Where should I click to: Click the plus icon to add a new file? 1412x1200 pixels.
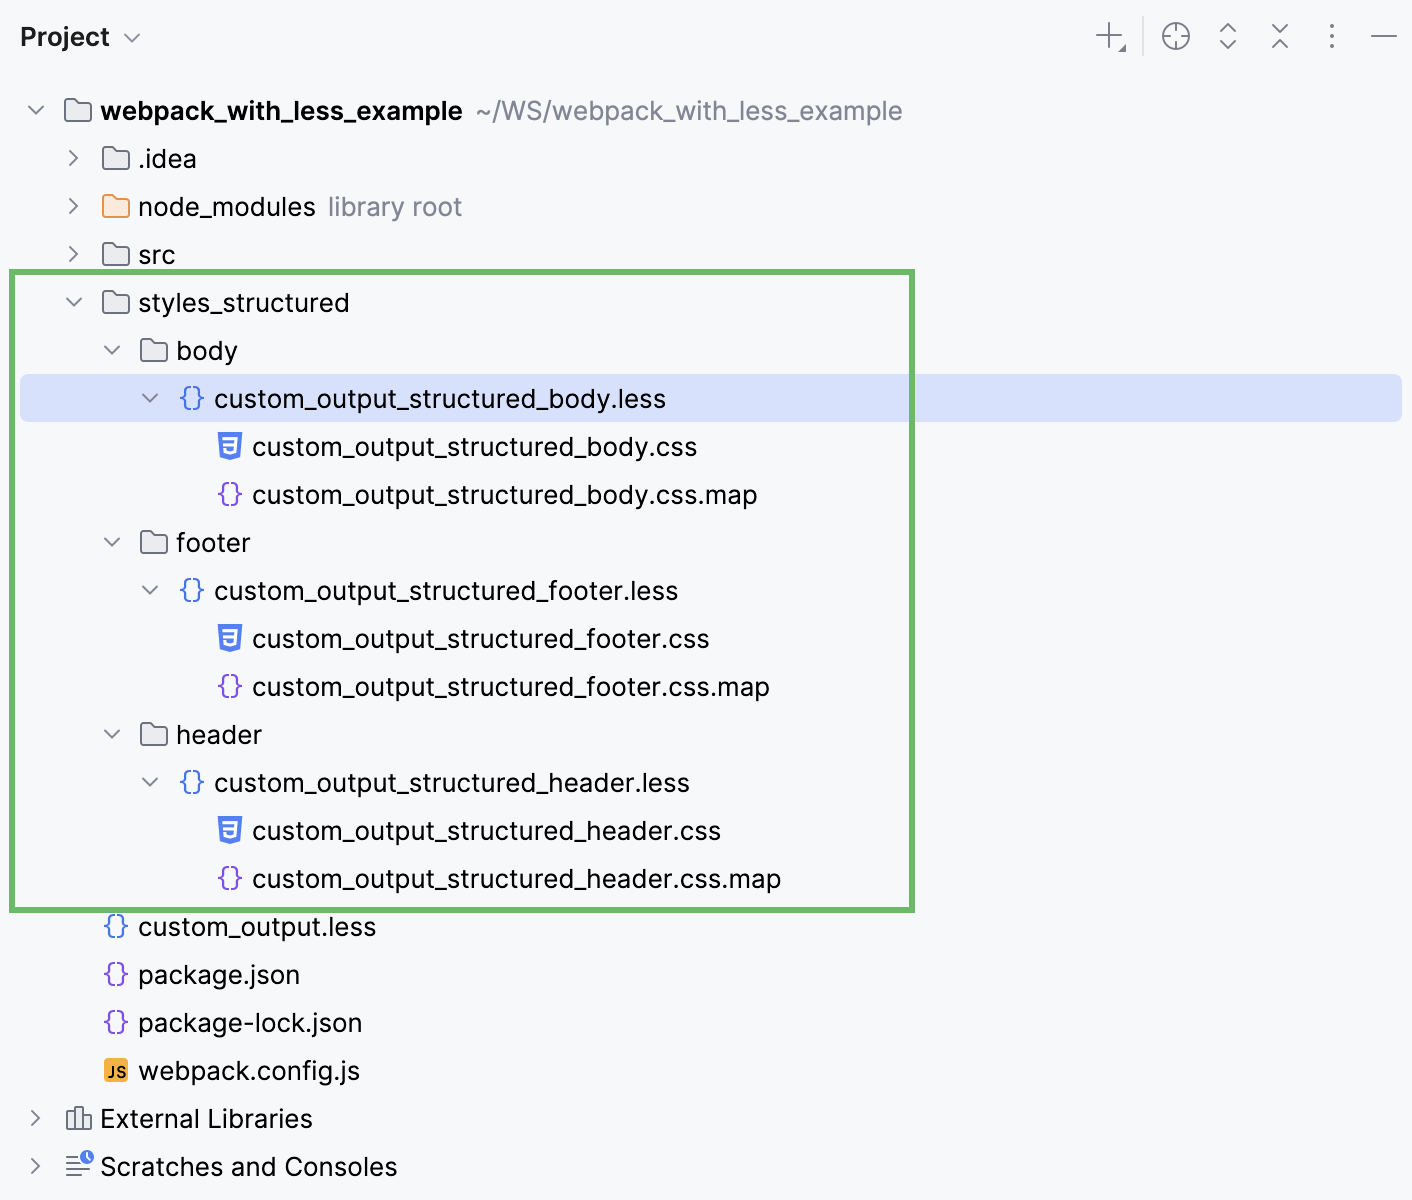pyautogui.click(x=1108, y=36)
